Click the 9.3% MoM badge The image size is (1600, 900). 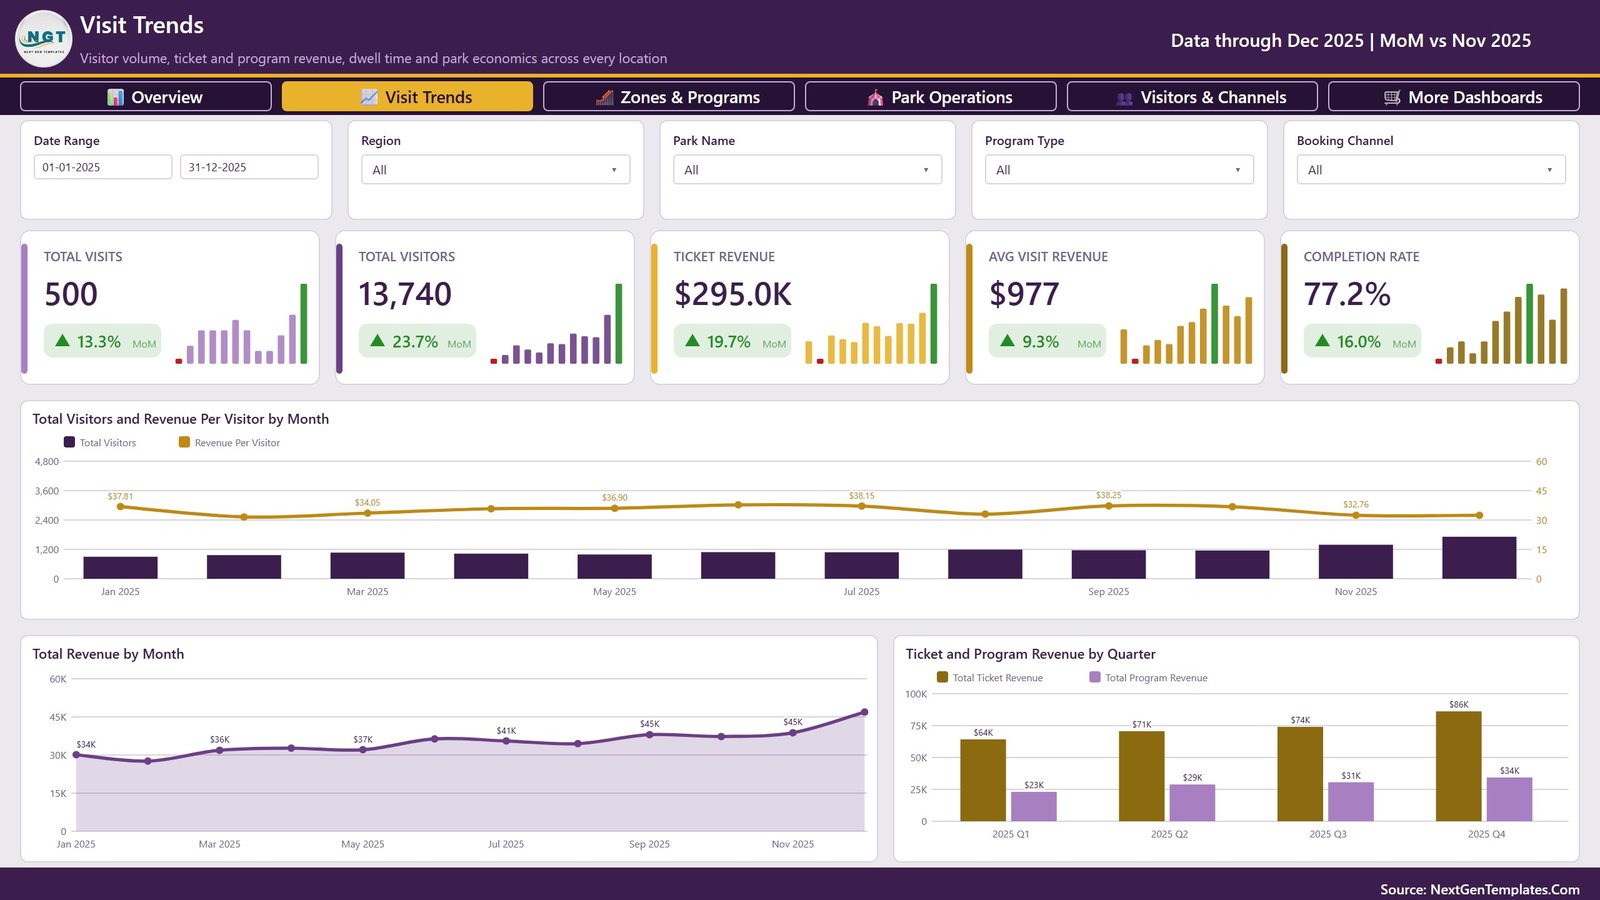1047,341
